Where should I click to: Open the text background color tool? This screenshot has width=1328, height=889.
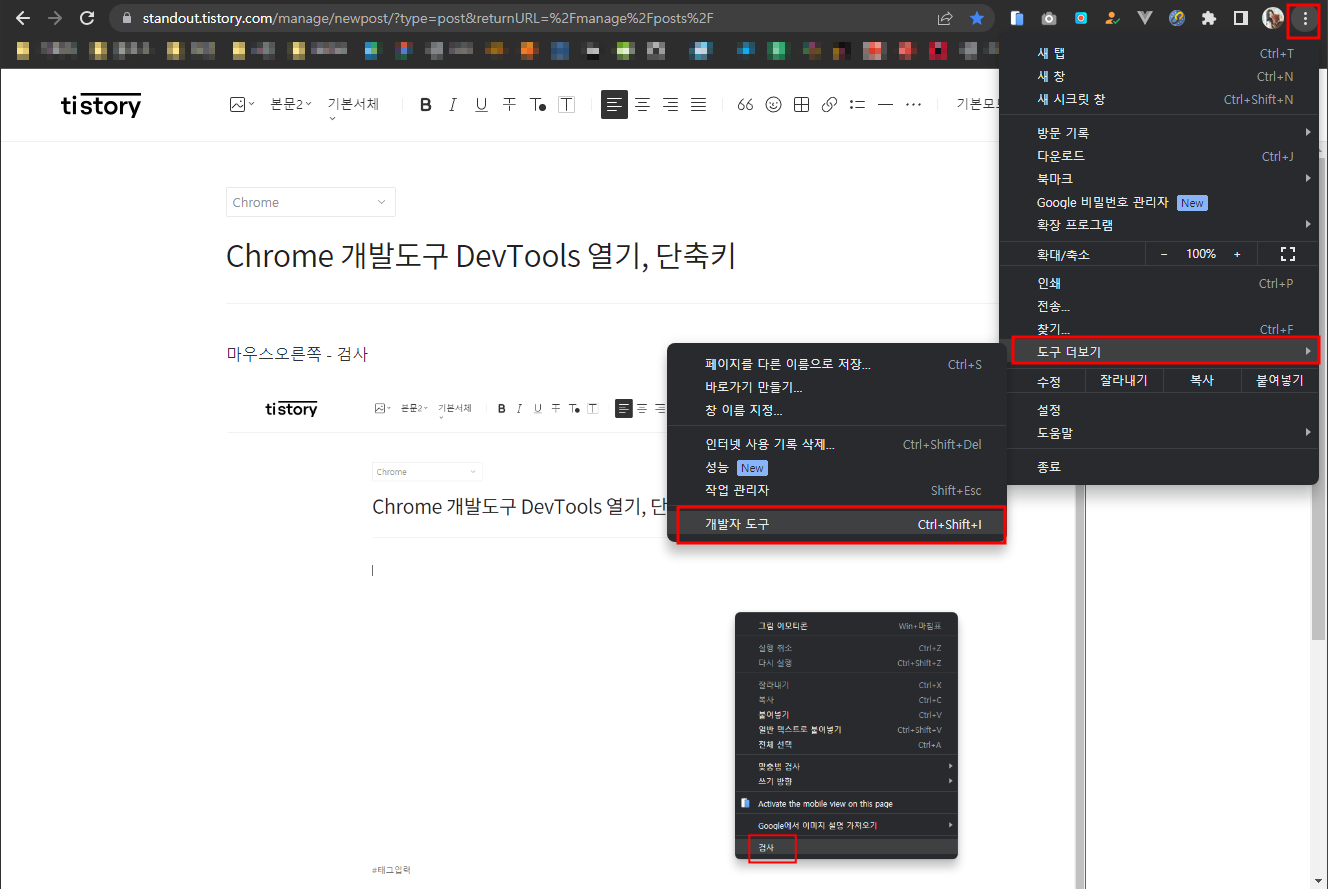566,104
